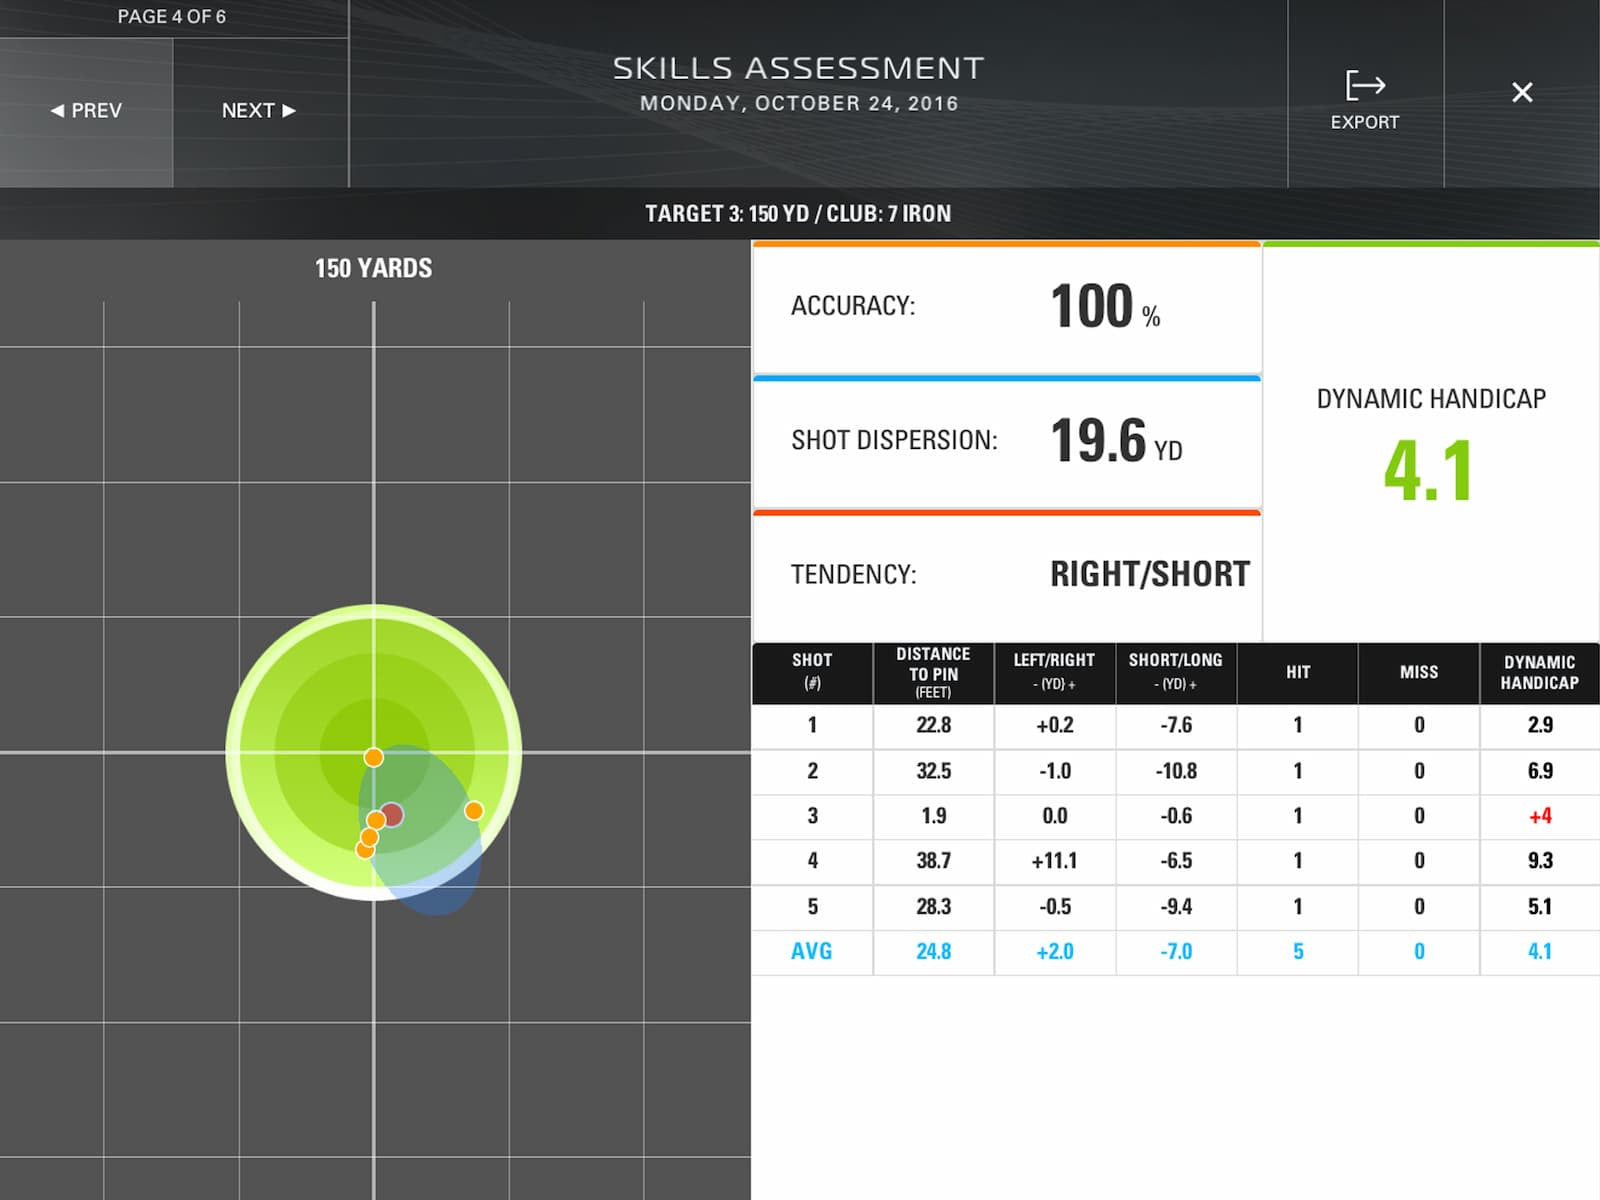Click the Left/Right column header
Screen dimensions: 1600x1200
[x=1054, y=673]
